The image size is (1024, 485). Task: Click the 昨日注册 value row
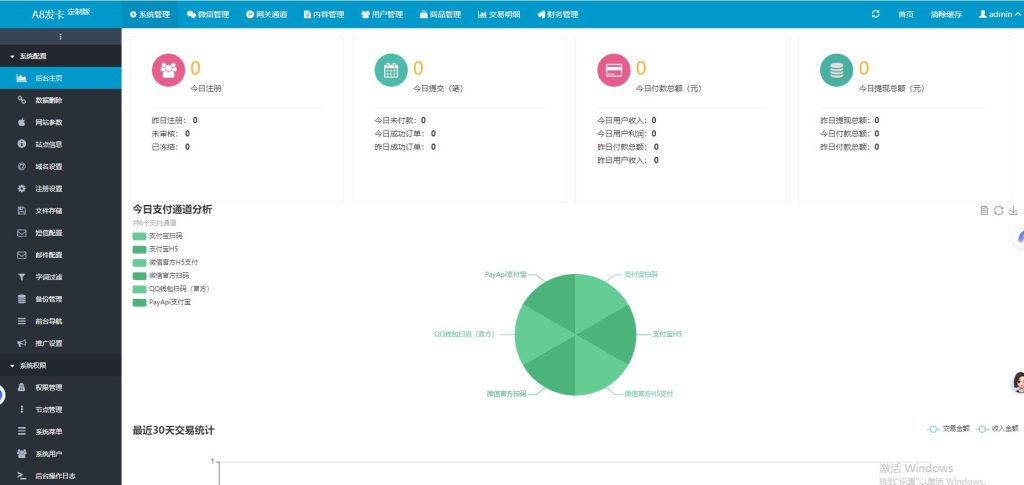point(175,120)
